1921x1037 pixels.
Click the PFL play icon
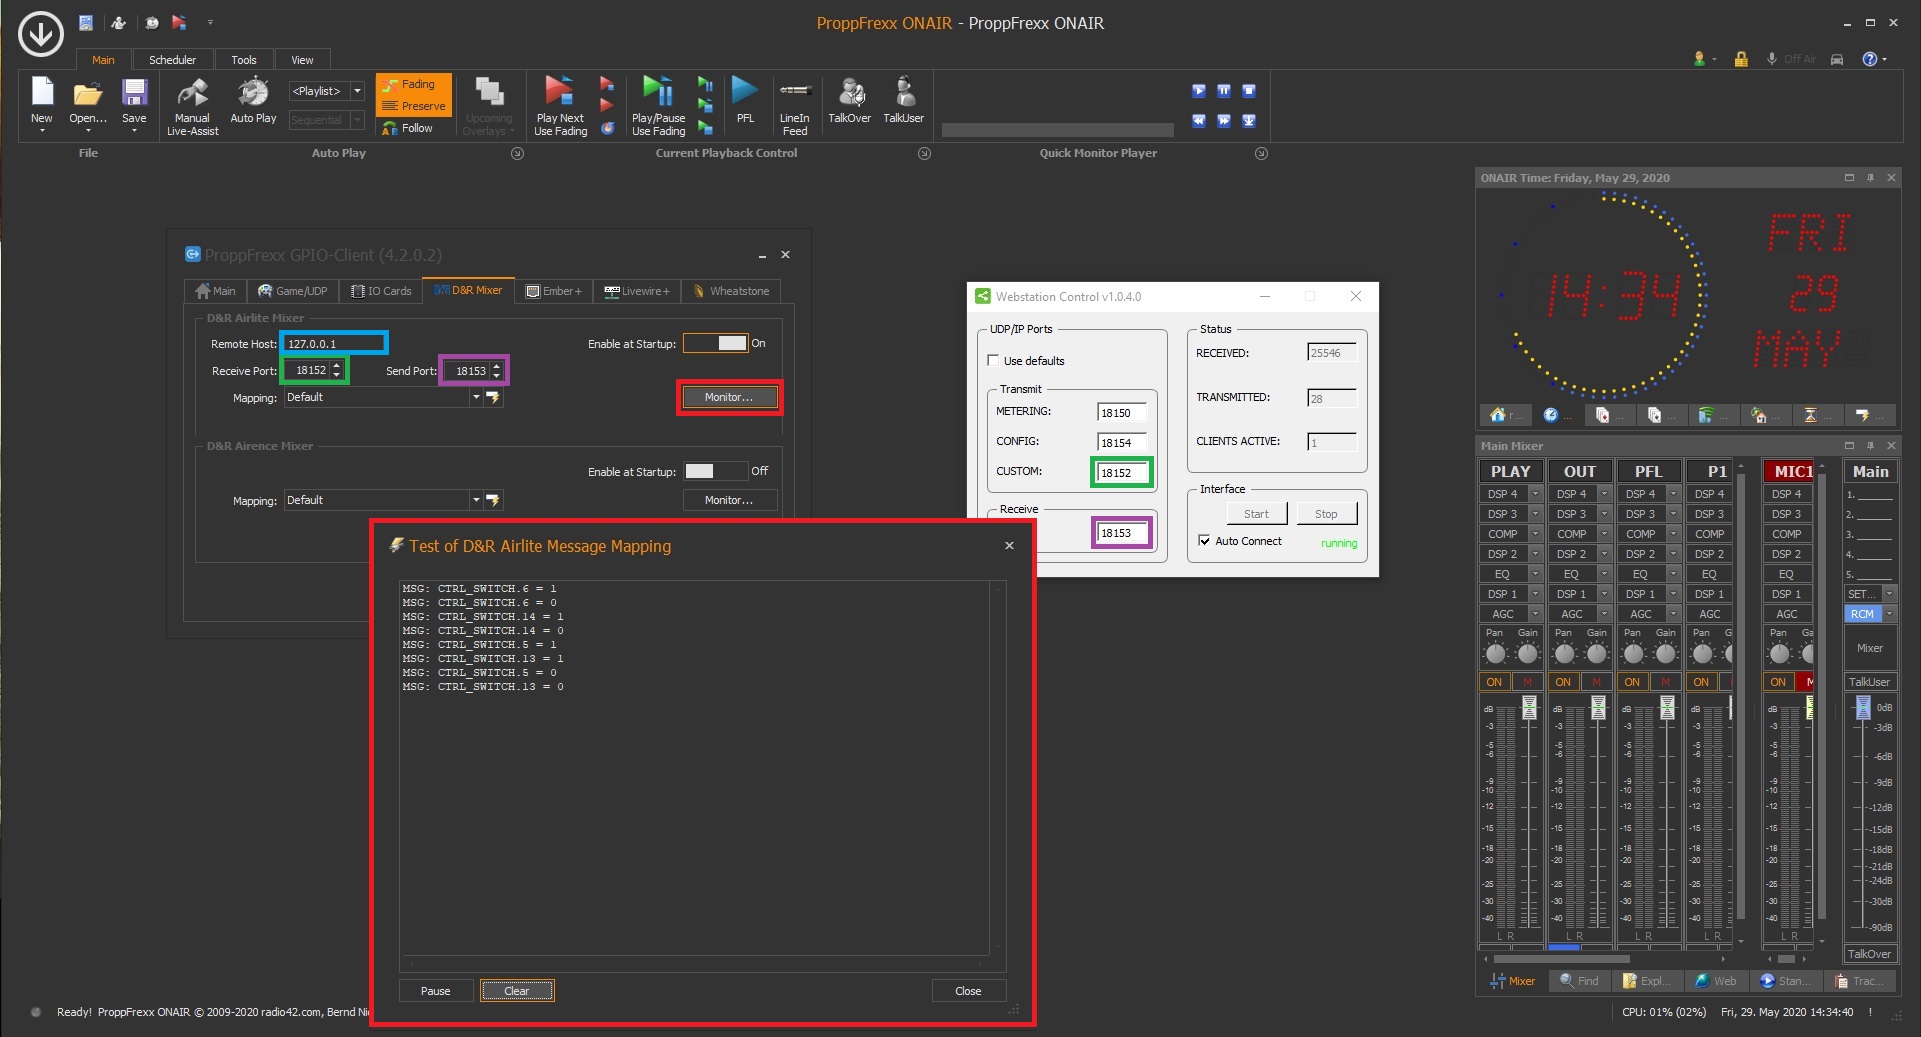(x=744, y=93)
